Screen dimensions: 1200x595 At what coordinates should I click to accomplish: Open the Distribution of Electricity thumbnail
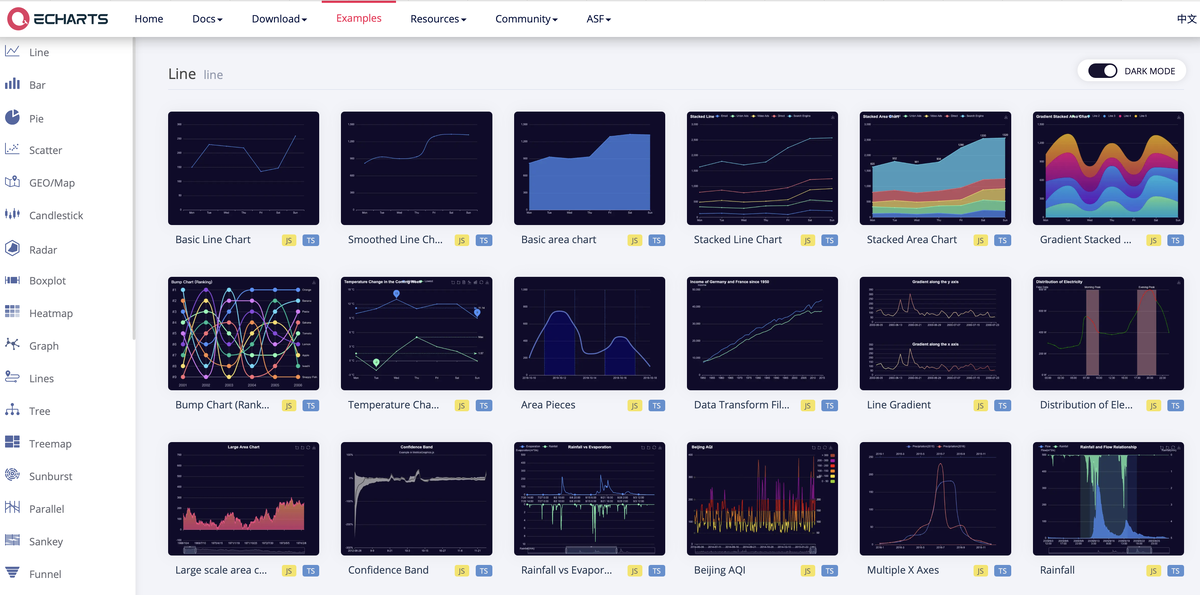1108,333
